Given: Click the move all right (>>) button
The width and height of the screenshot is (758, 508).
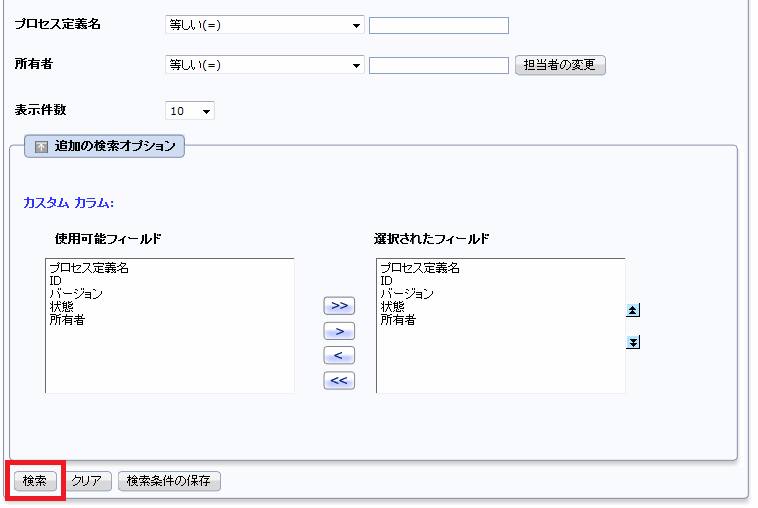Looking at the screenshot, I should (x=339, y=306).
